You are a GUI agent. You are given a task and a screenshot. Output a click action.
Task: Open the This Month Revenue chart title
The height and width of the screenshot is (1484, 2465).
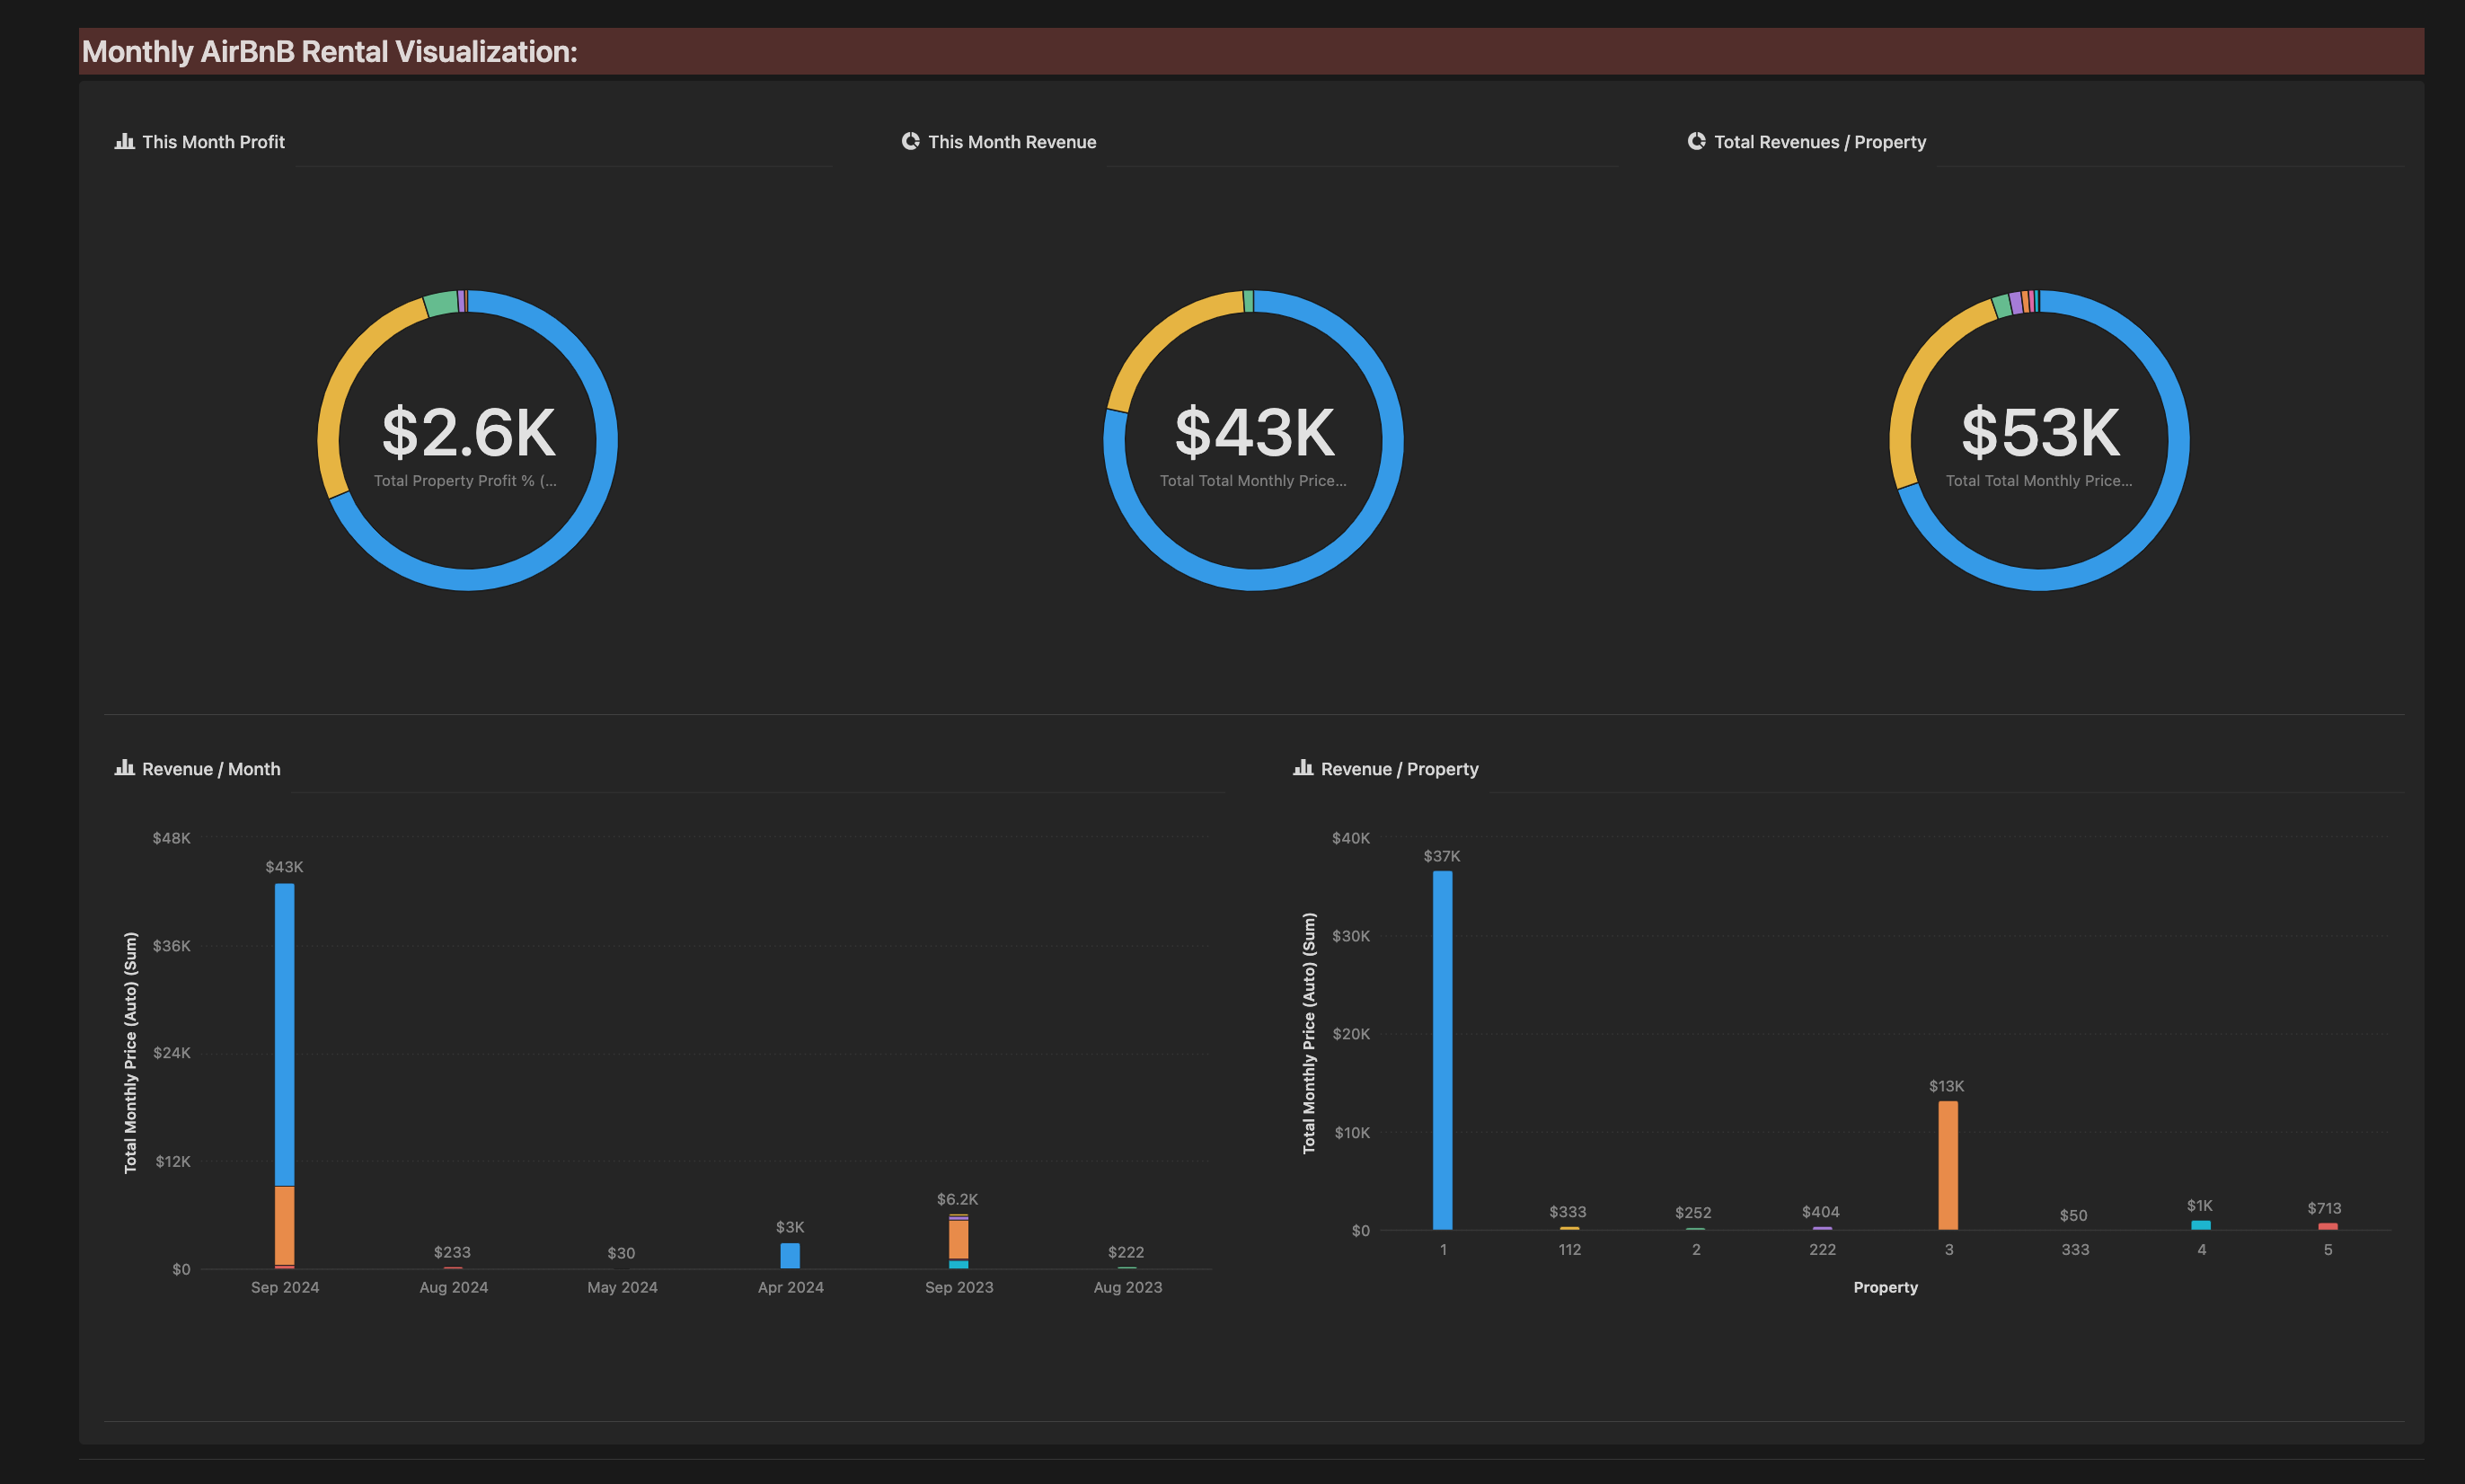click(x=1012, y=142)
